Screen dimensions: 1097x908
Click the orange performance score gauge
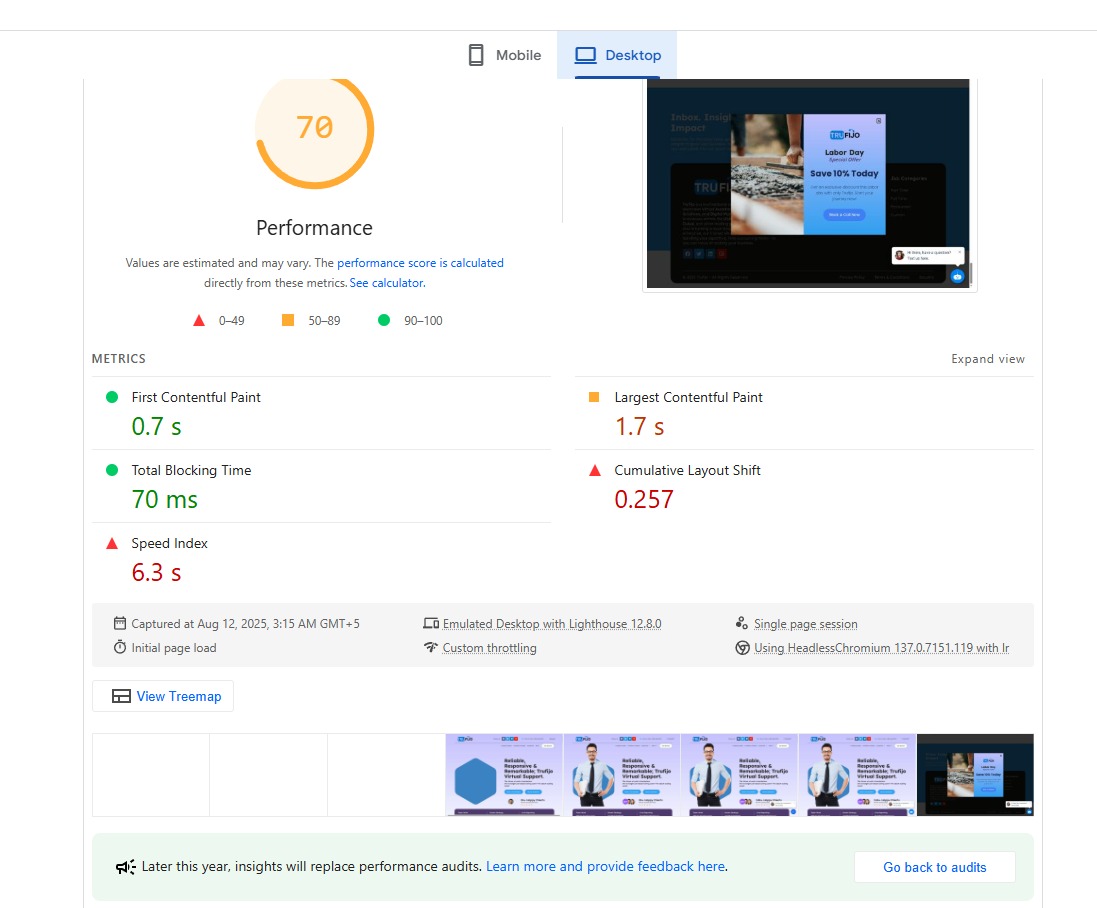314,128
